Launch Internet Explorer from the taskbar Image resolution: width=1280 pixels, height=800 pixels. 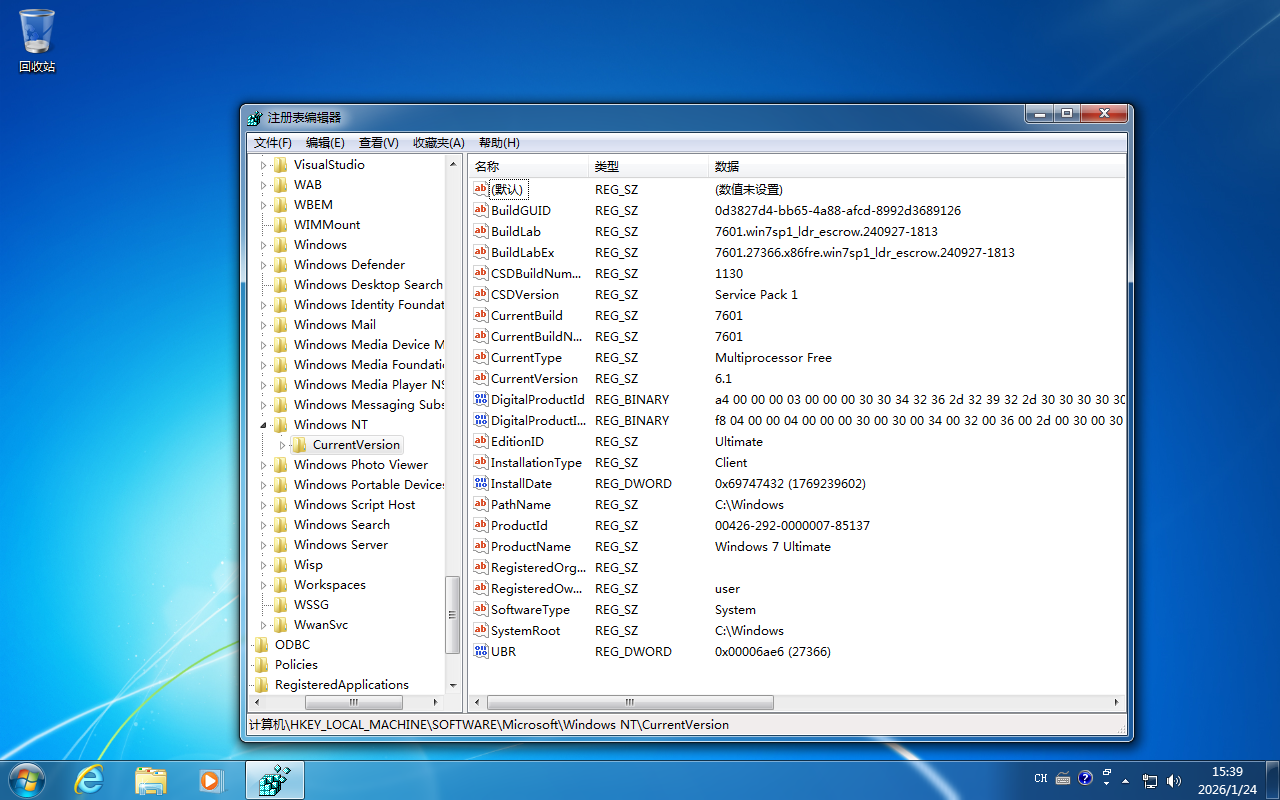pos(89,779)
